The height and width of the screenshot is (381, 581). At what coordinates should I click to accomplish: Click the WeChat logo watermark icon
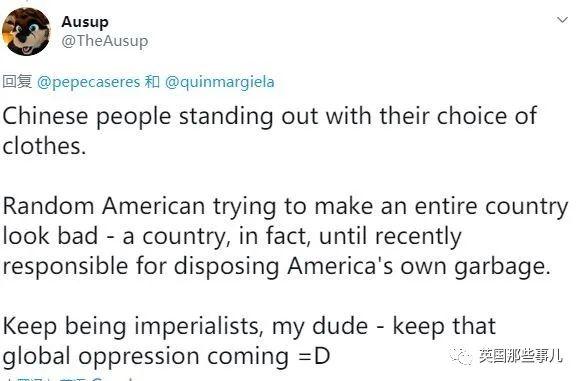click(461, 356)
